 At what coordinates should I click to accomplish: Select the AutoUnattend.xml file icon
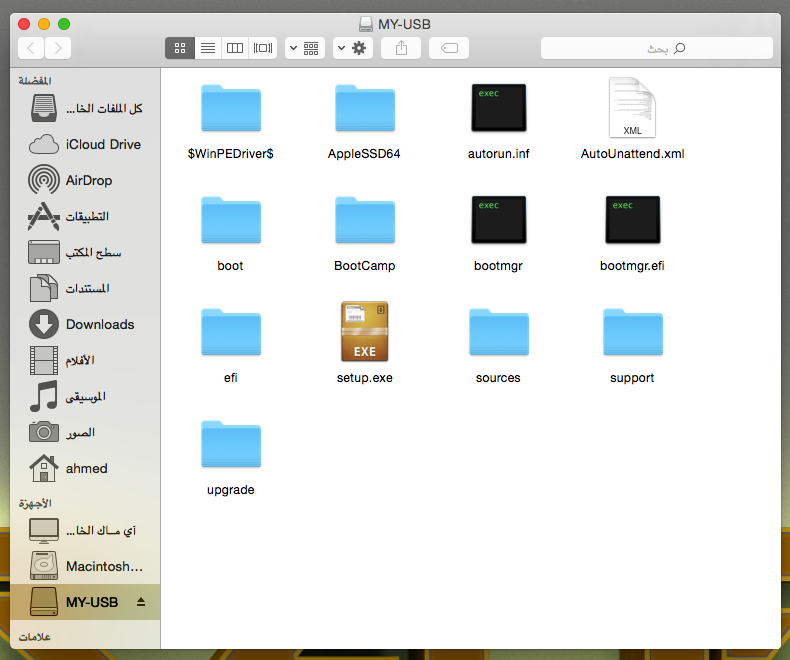[x=632, y=107]
